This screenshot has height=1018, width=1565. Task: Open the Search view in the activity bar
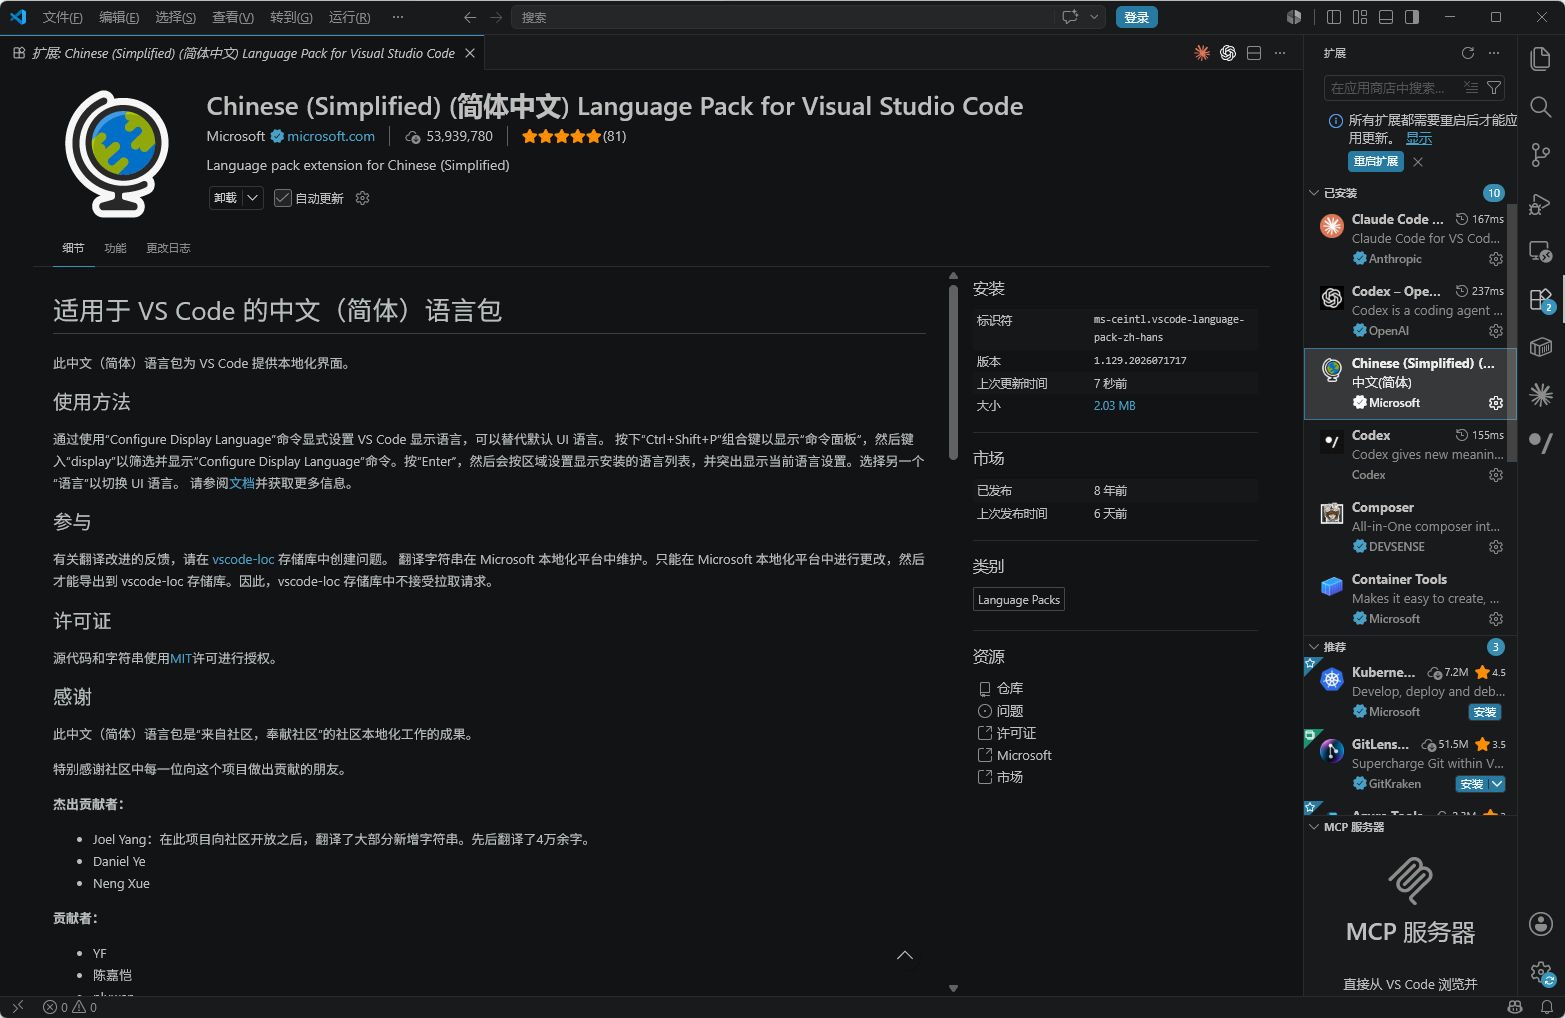(x=1541, y=107)
